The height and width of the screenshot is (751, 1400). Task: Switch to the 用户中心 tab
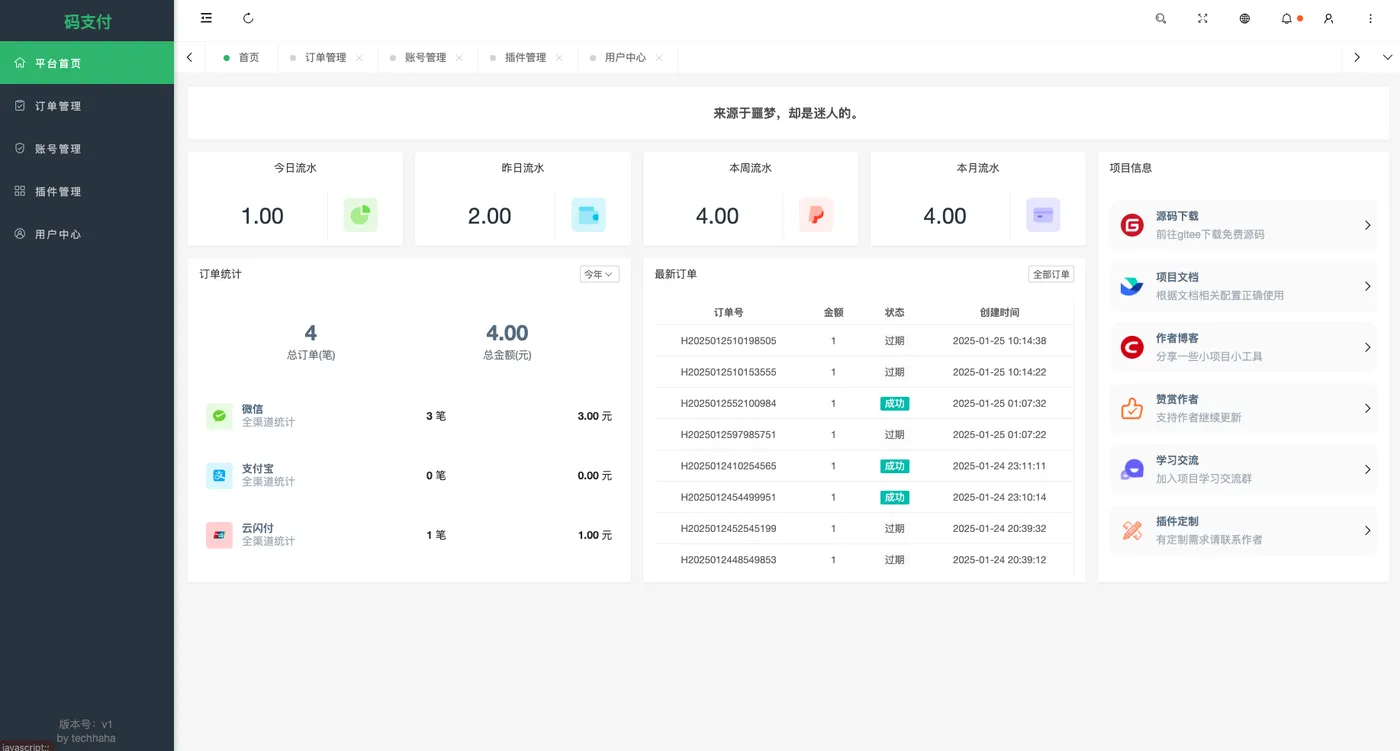point(626,58)
